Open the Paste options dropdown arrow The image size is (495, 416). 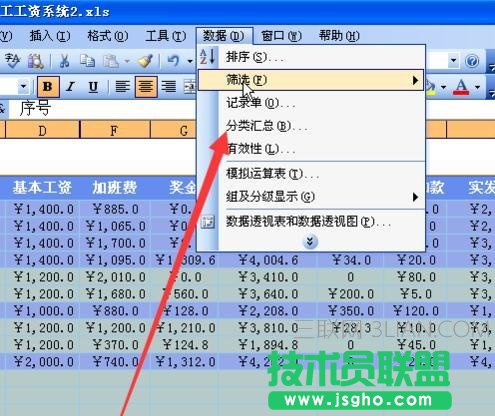point(127,61)
